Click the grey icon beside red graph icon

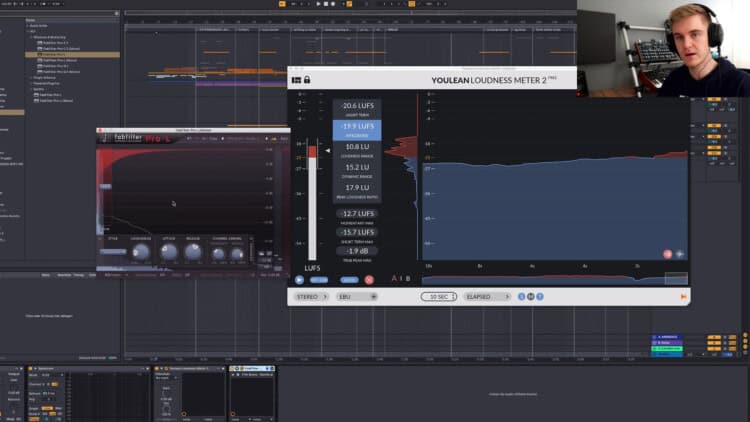pos(680,254)
